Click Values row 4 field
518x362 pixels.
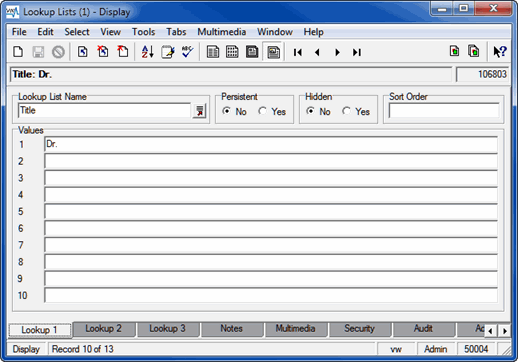coord(271,195)
